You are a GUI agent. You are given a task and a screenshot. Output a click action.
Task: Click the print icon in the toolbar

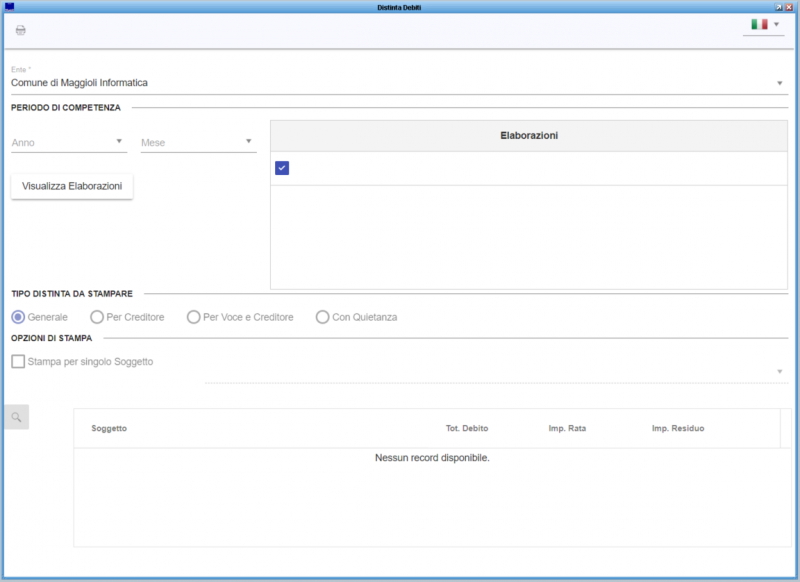[20, 30]
